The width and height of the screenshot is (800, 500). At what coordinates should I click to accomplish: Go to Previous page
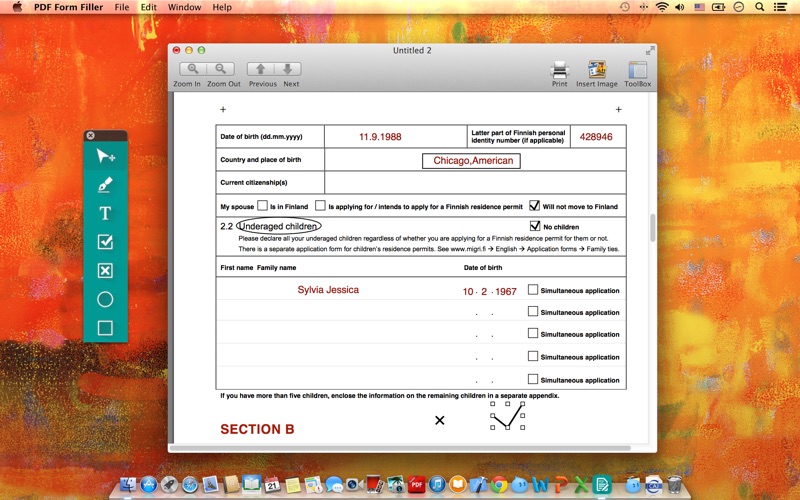coord(261,69)
